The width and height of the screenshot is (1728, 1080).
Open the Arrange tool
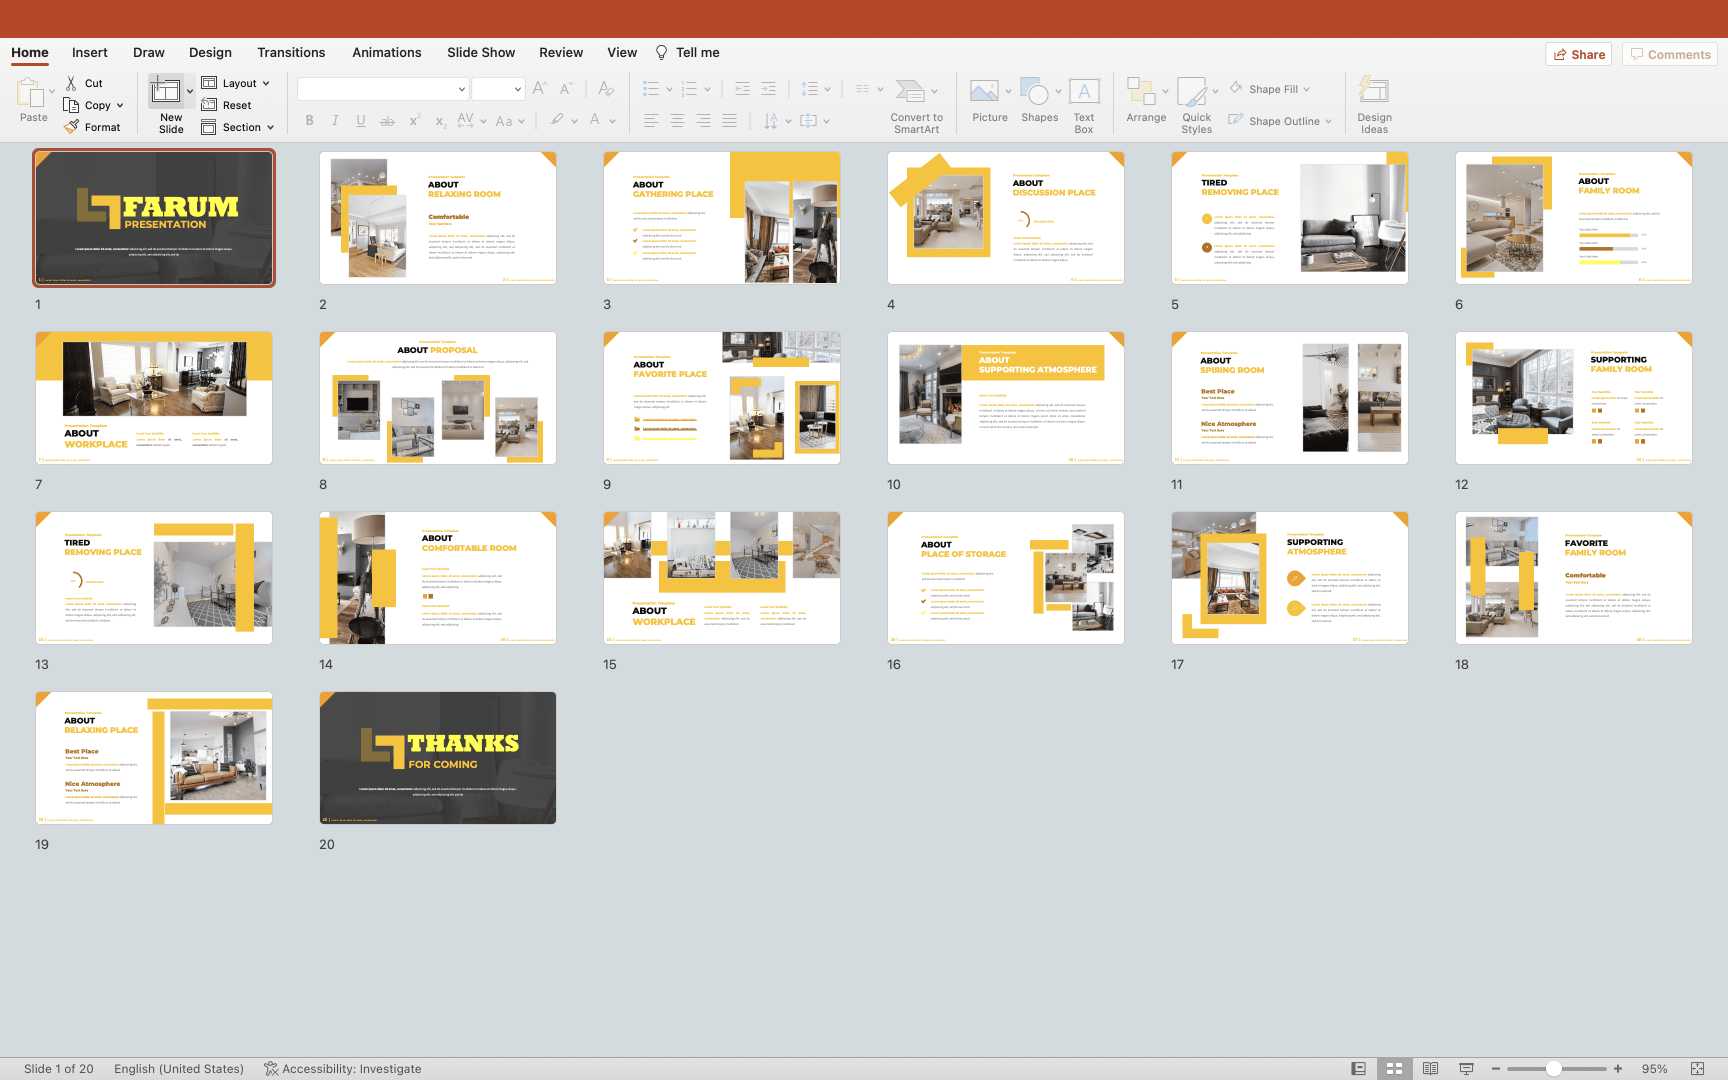click(1141, 92)
